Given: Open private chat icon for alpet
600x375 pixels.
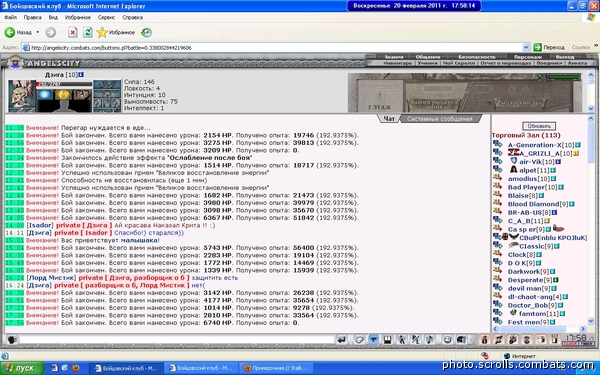Looking at the screenshot, I should point(498,170).
